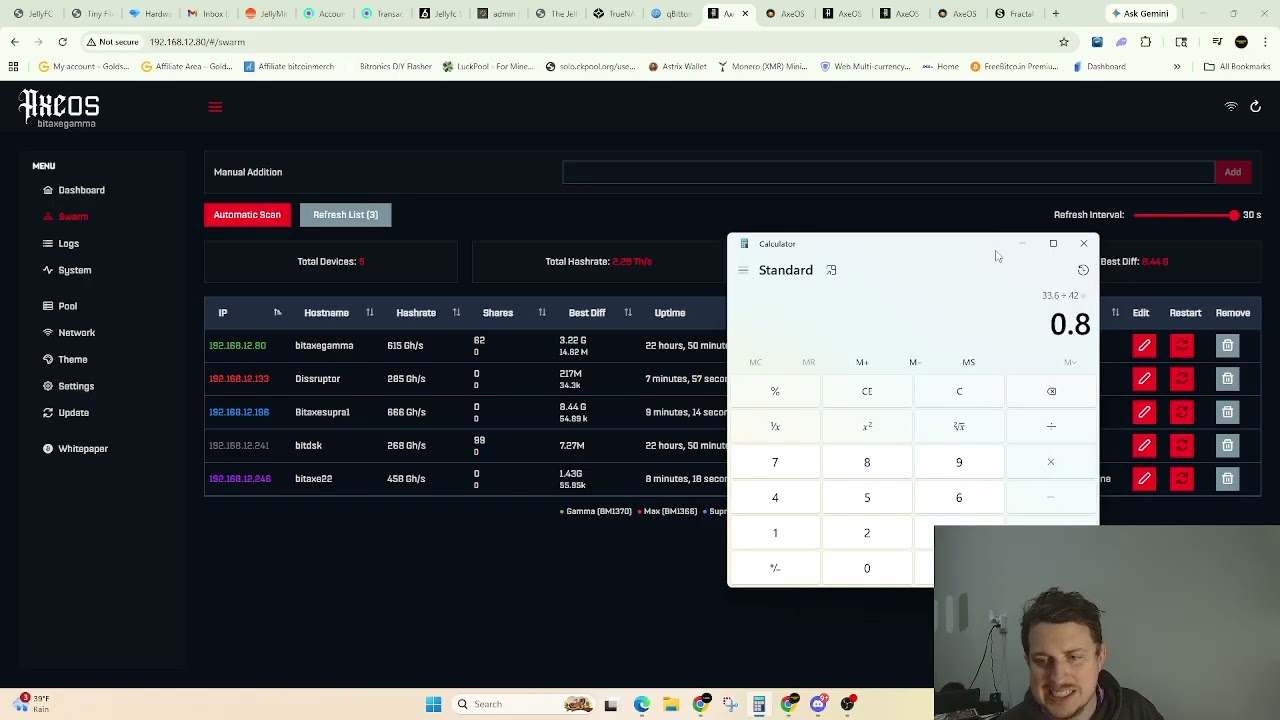
Task: Edit the bitdsk device row
Action: coord(1144,446)
